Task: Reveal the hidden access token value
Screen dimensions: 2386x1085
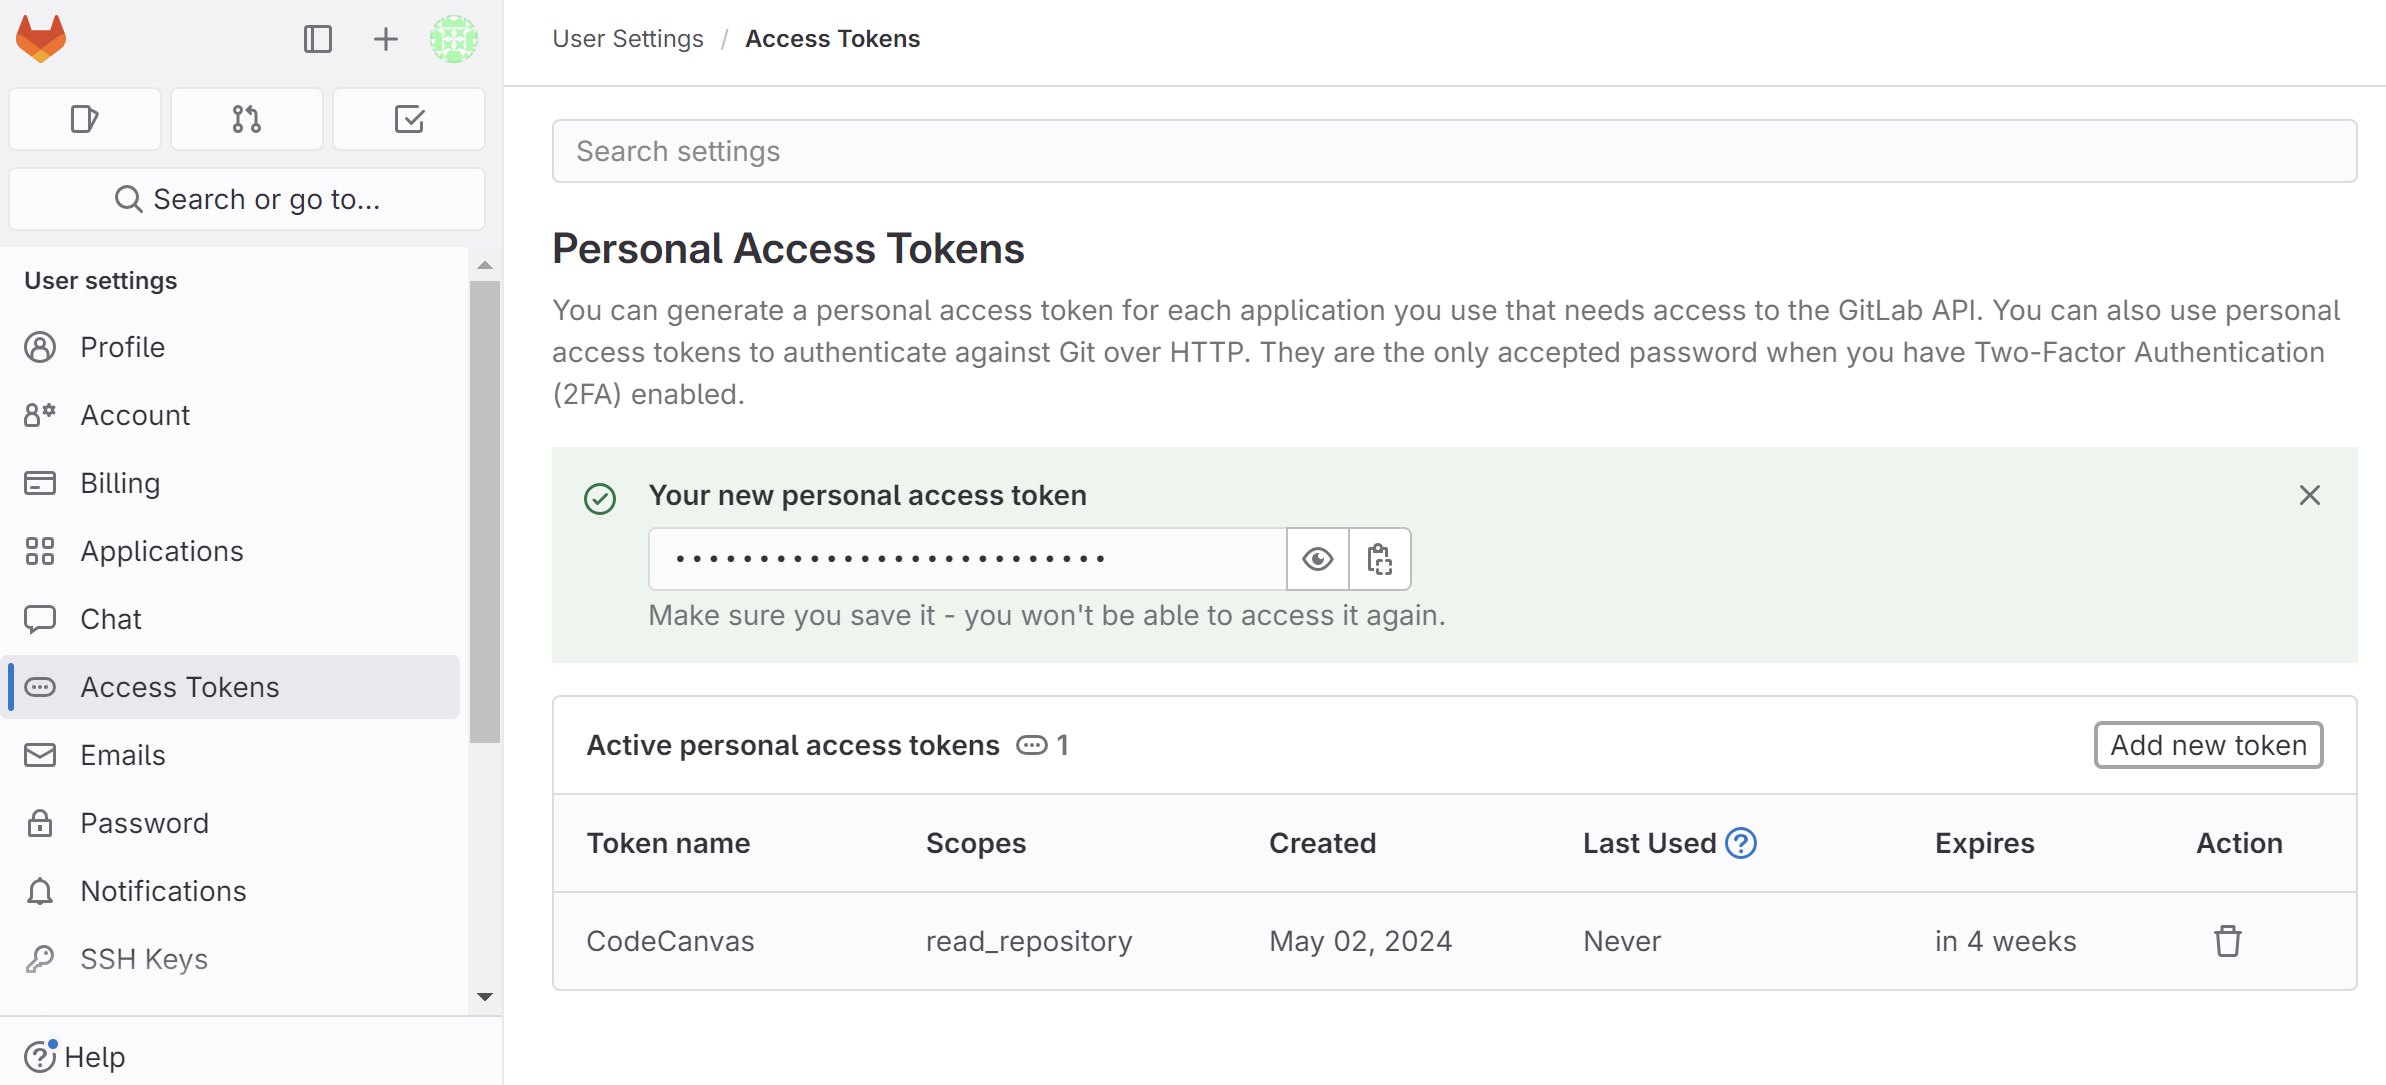Action: pyautogui.click(x=1316, y=559)
